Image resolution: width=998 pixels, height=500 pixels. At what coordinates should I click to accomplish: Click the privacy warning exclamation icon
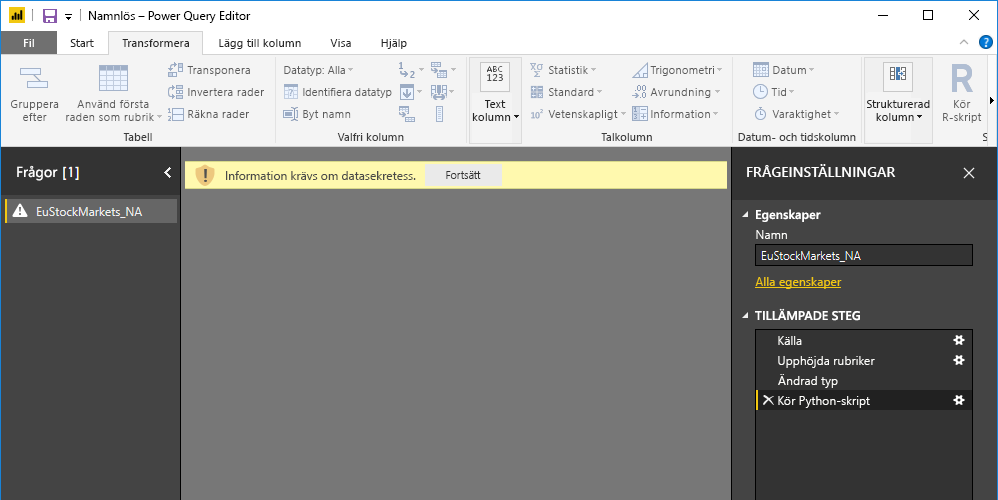point(204,175)
